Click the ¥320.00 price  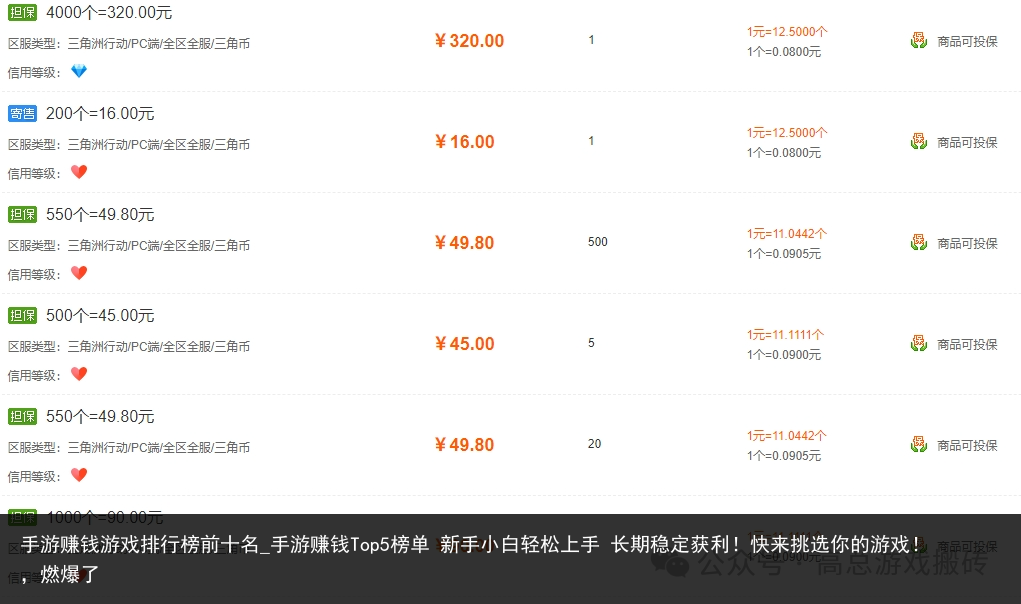(469, 41)
